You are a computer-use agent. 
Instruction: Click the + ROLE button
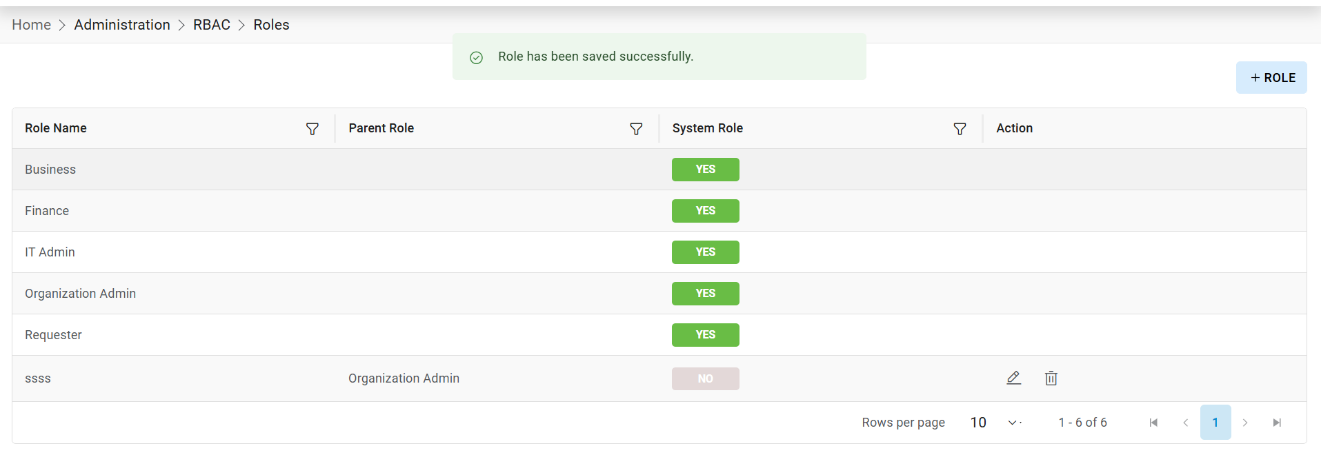tap(1271, 78)
